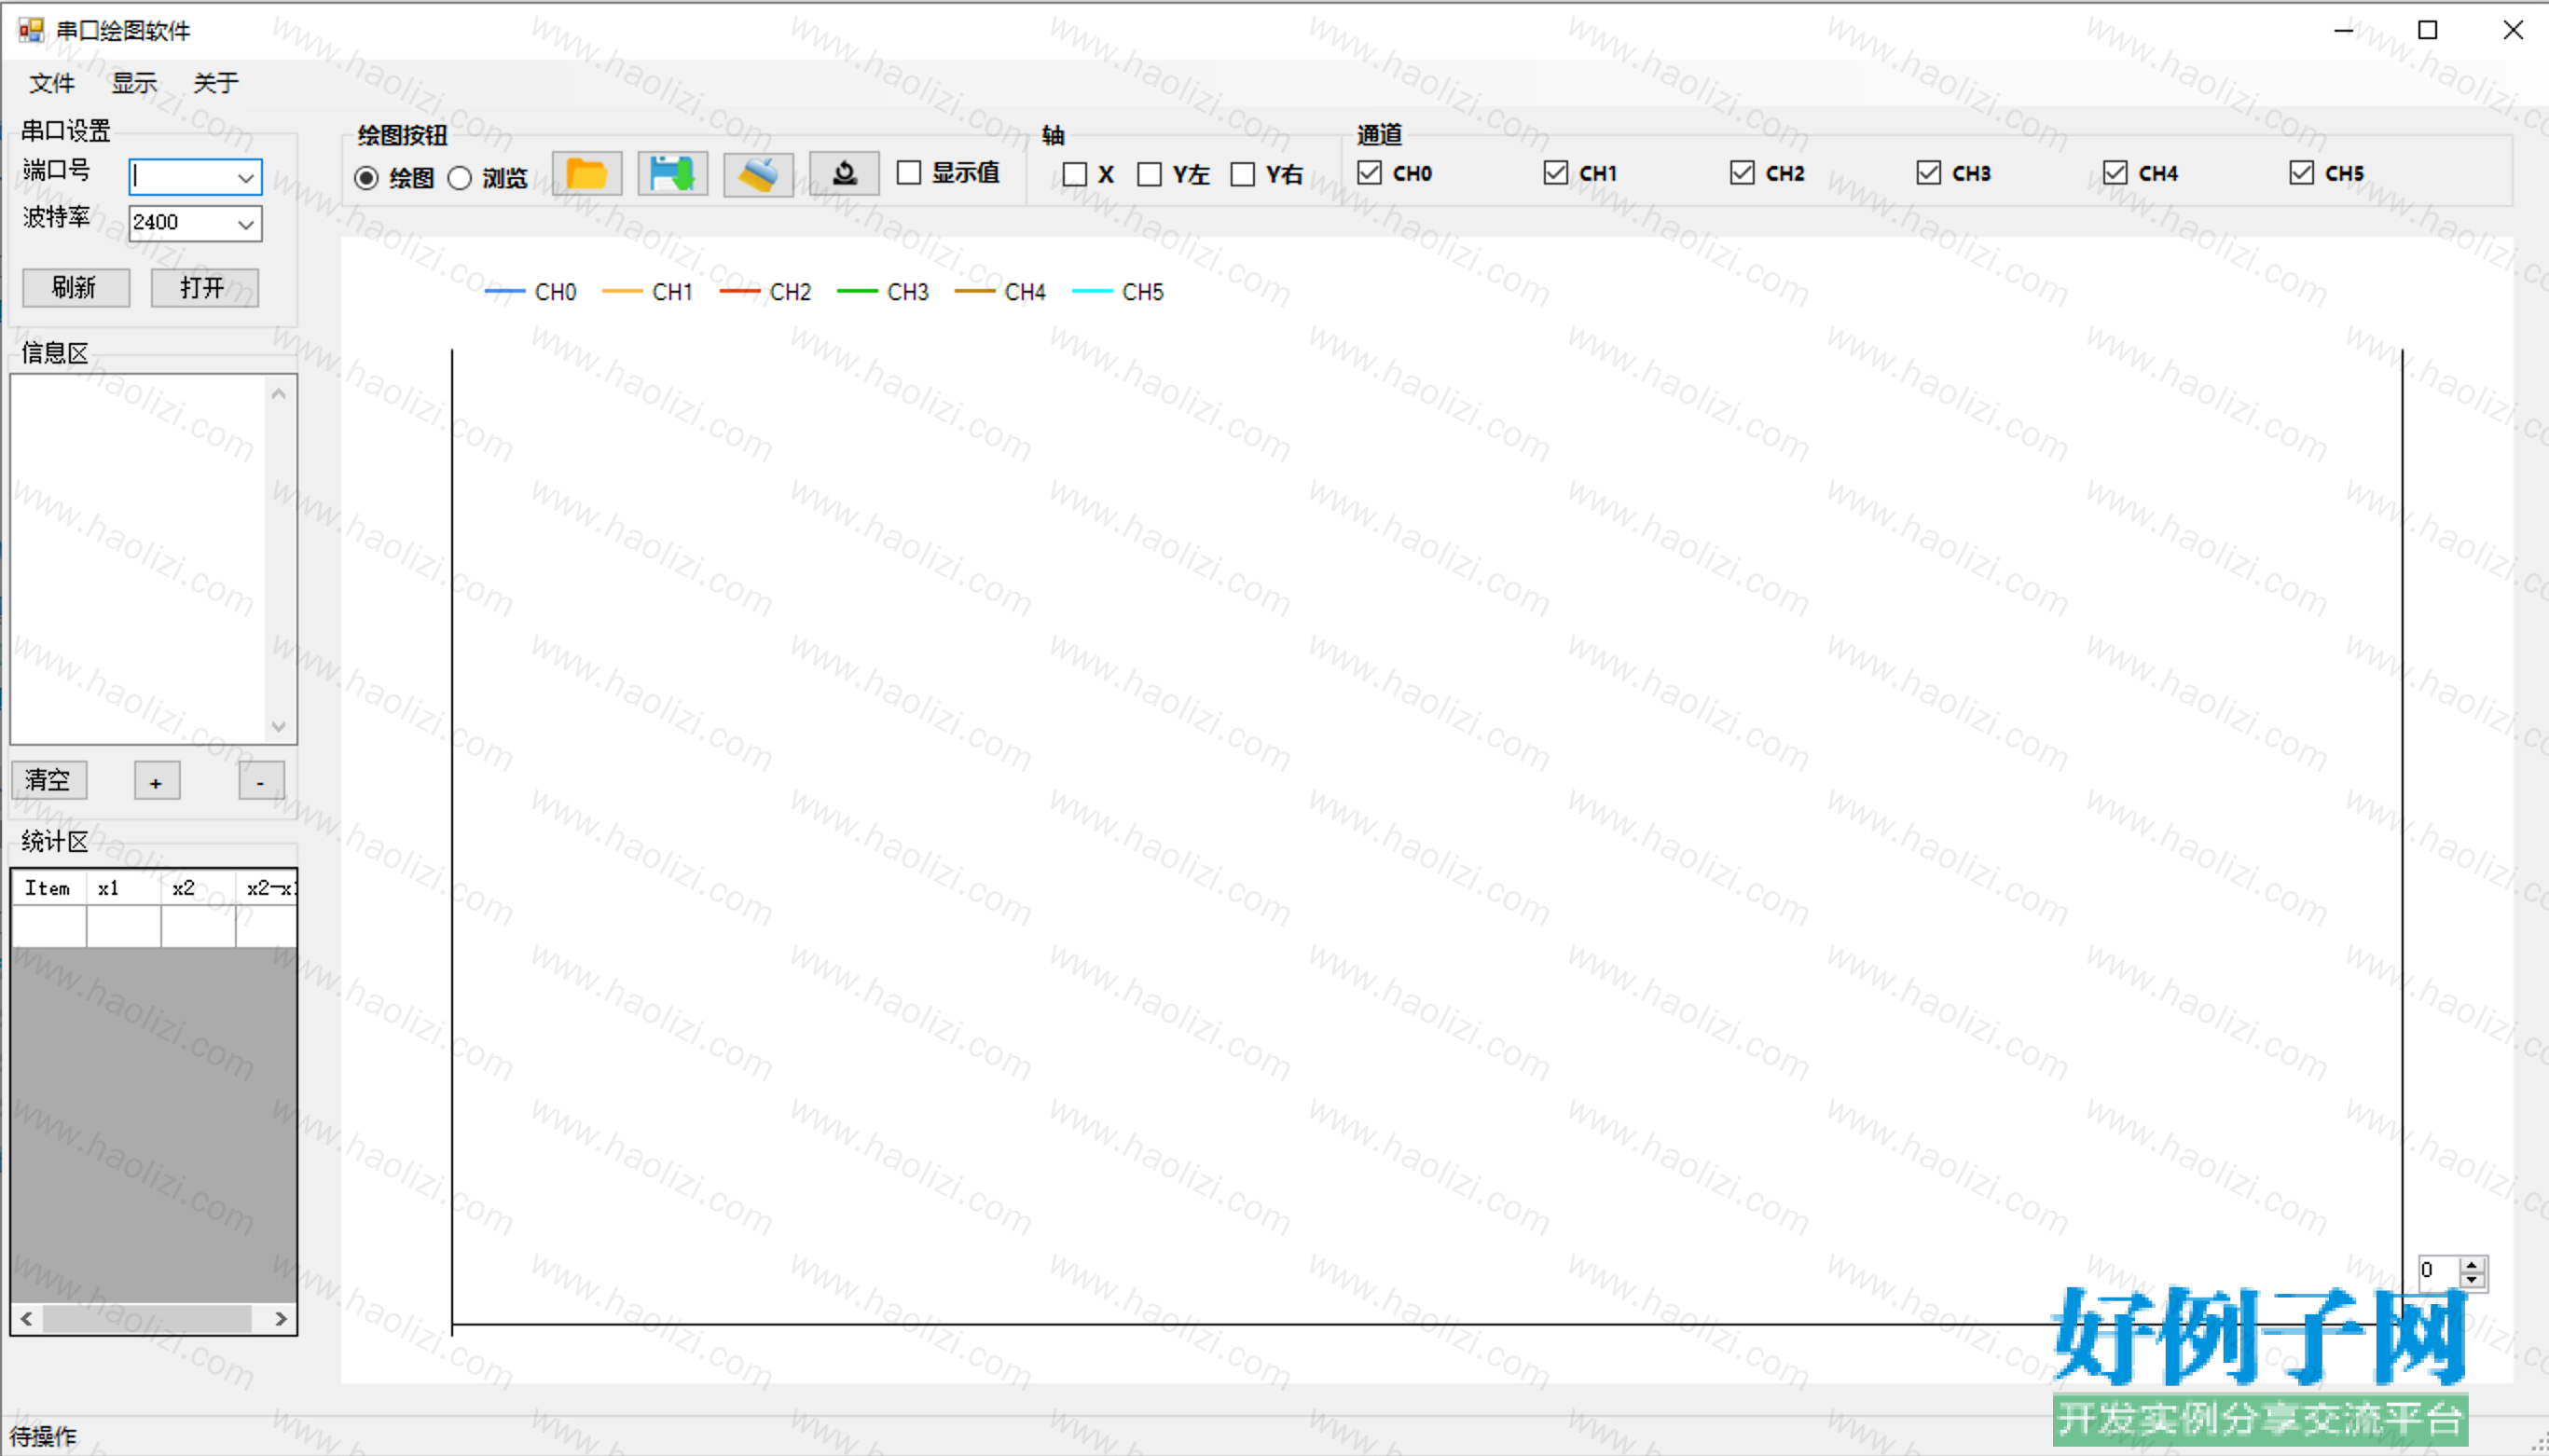Open the 关于 menu
The image size is (2549, 1456).
click(x=216, y=83)
